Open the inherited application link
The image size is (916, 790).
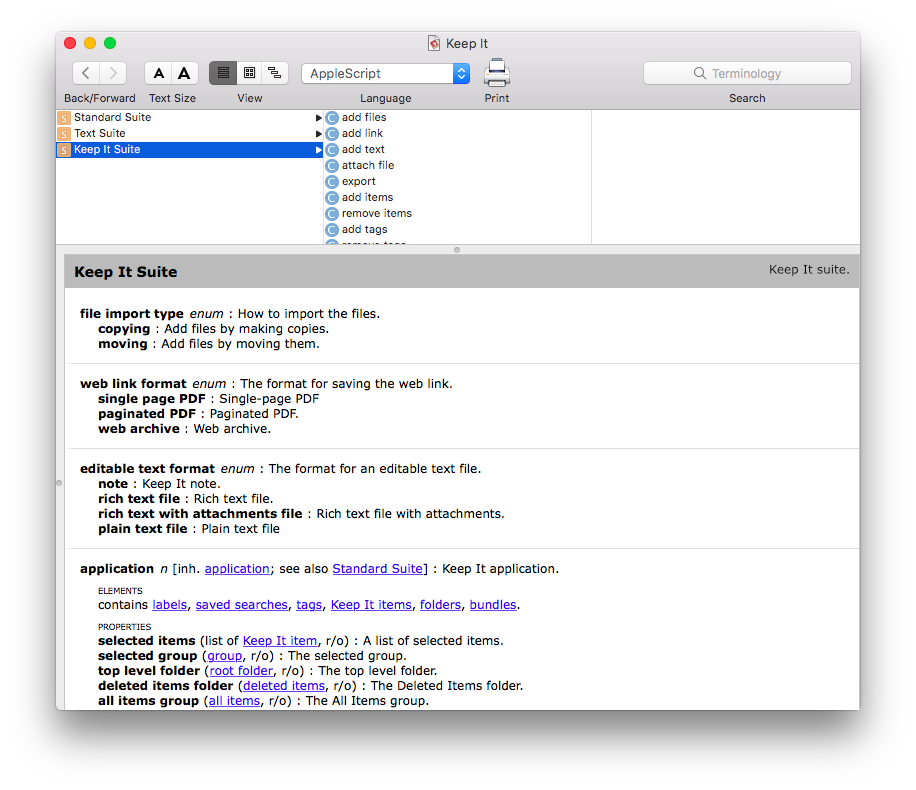point(237,569)
